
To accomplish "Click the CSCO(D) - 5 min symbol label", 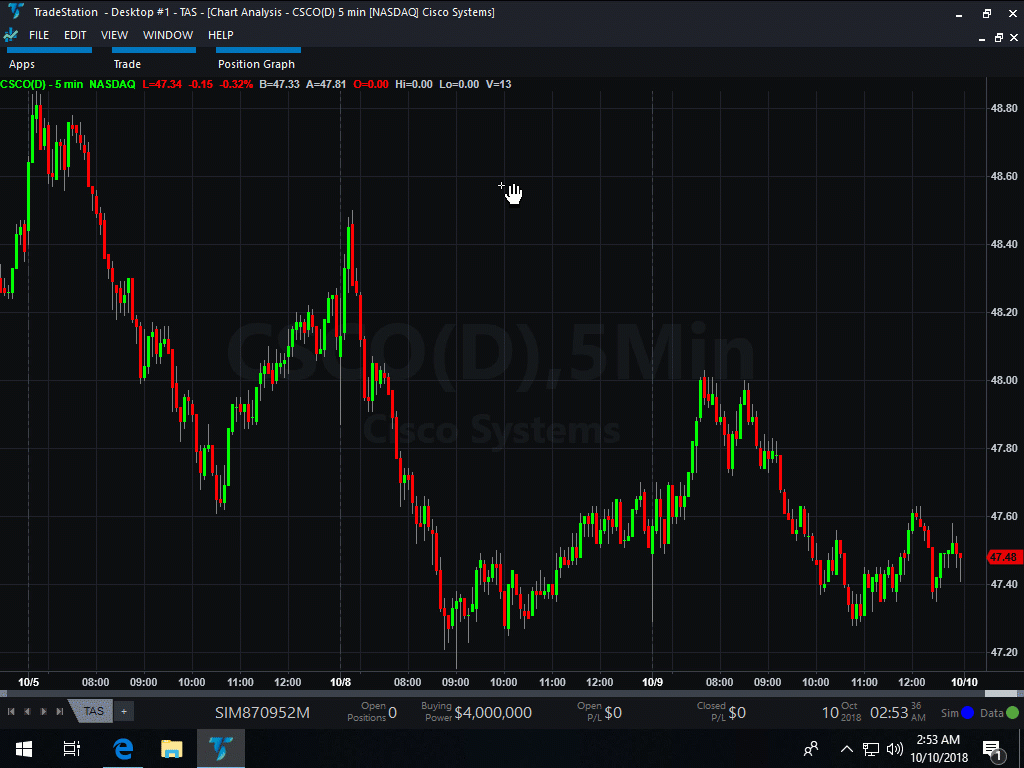I will pyautogui.click(x=42, y=84).
